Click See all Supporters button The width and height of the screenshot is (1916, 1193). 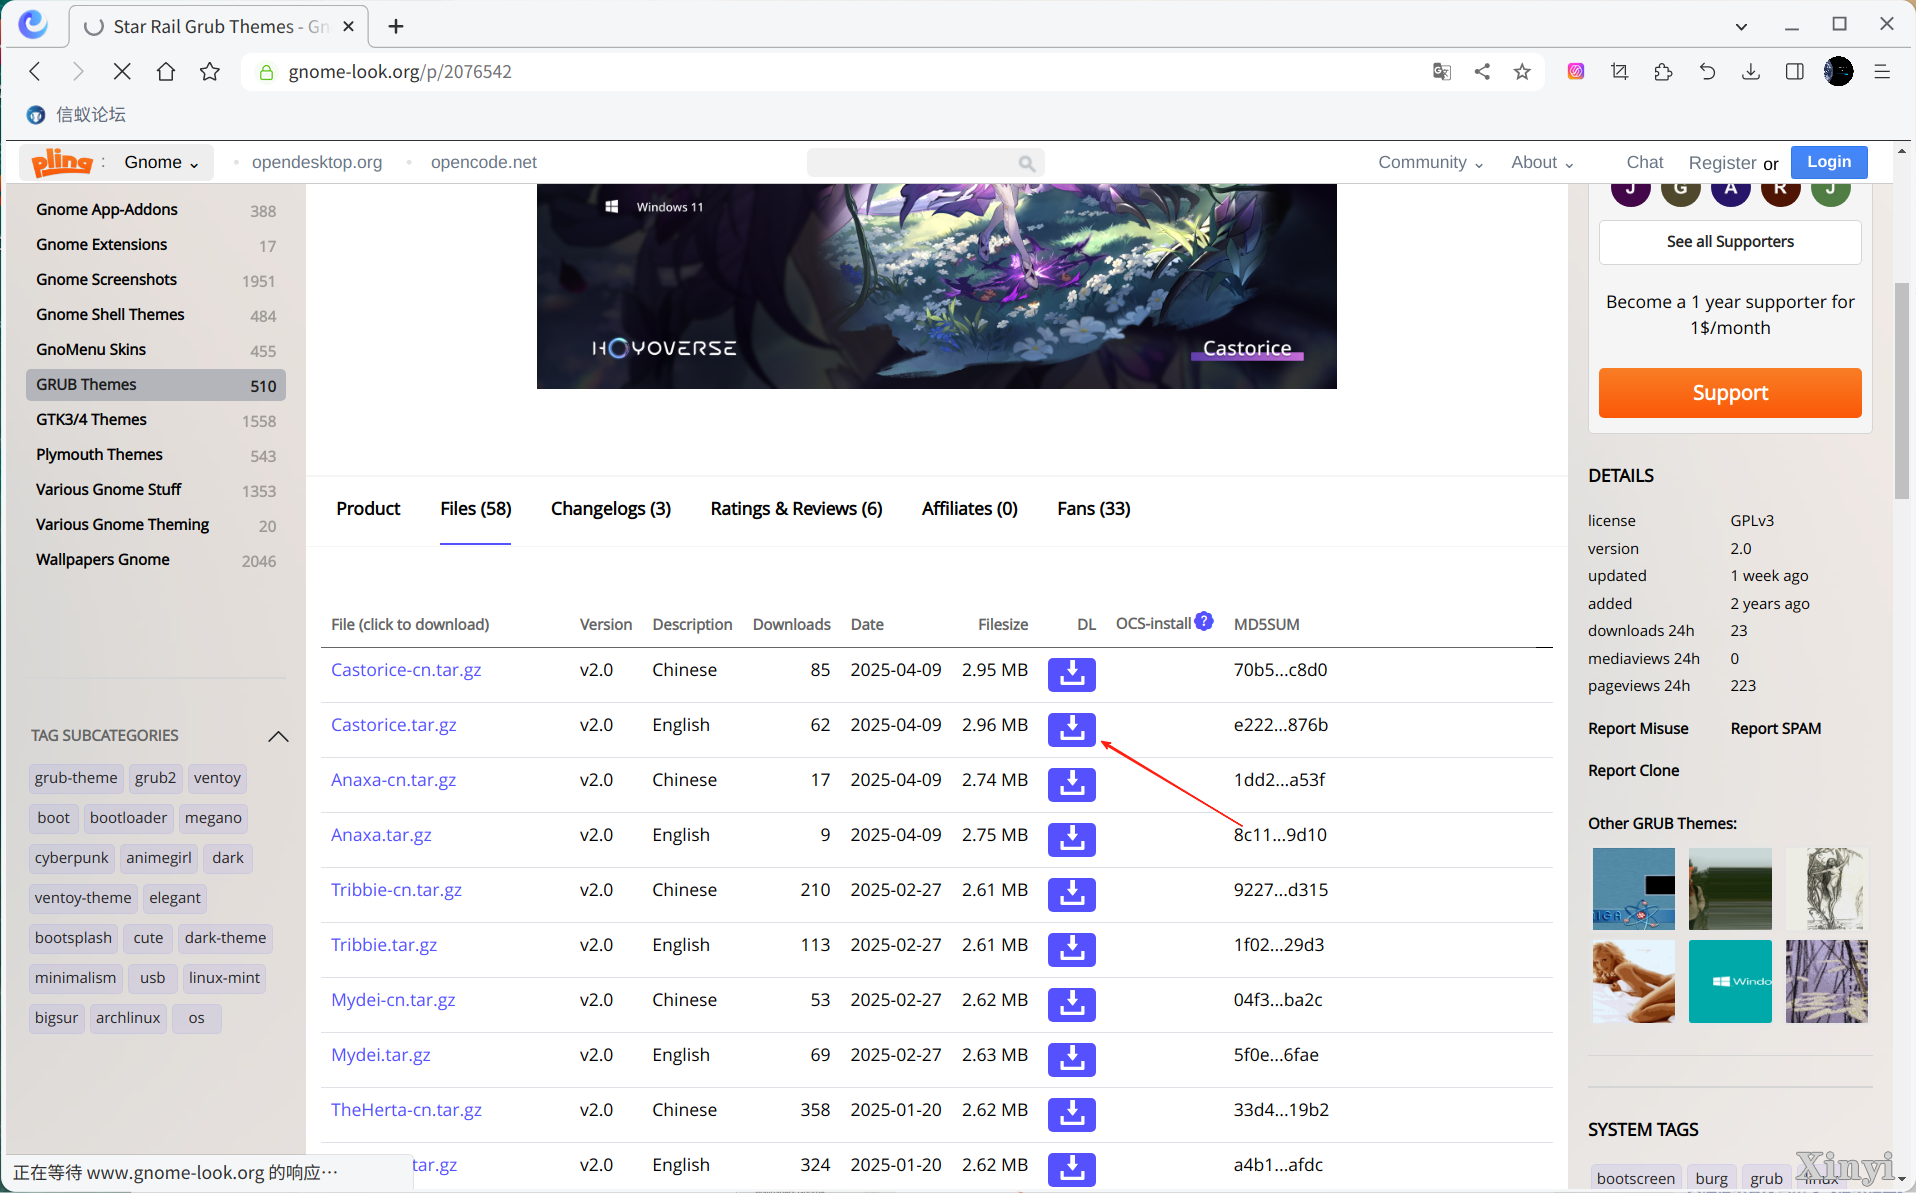(x=1729, y=242)
